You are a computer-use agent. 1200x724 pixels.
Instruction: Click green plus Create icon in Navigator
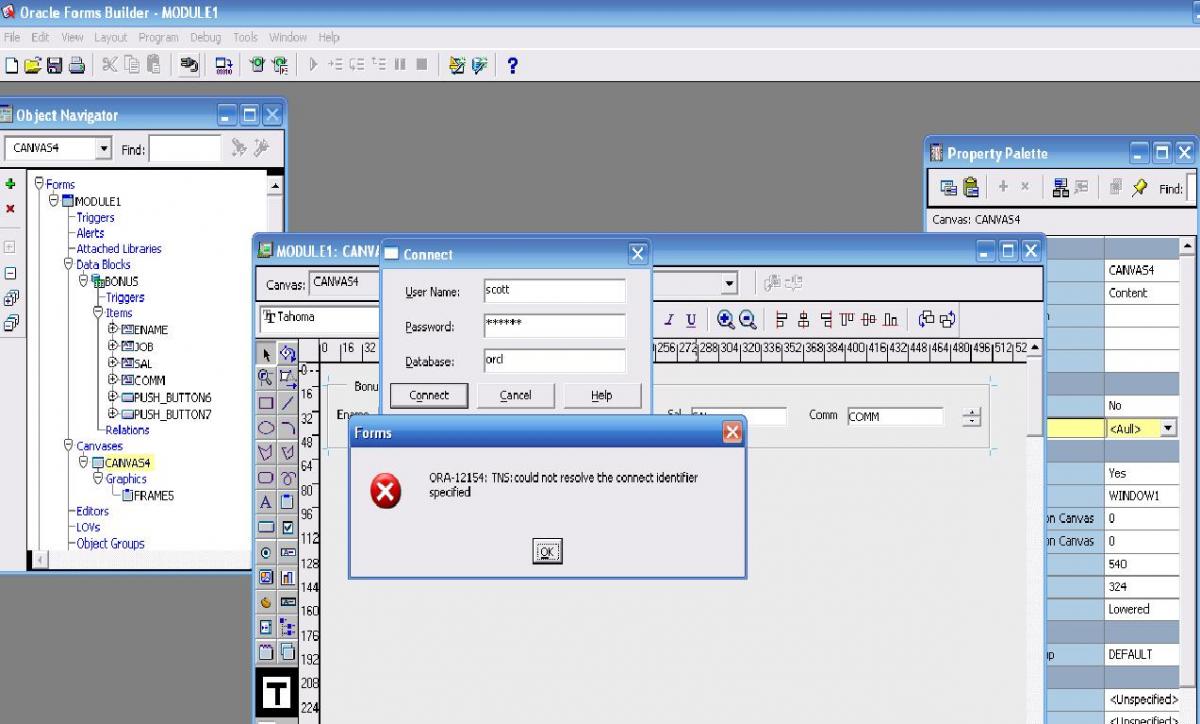click(x=10, y=184)
